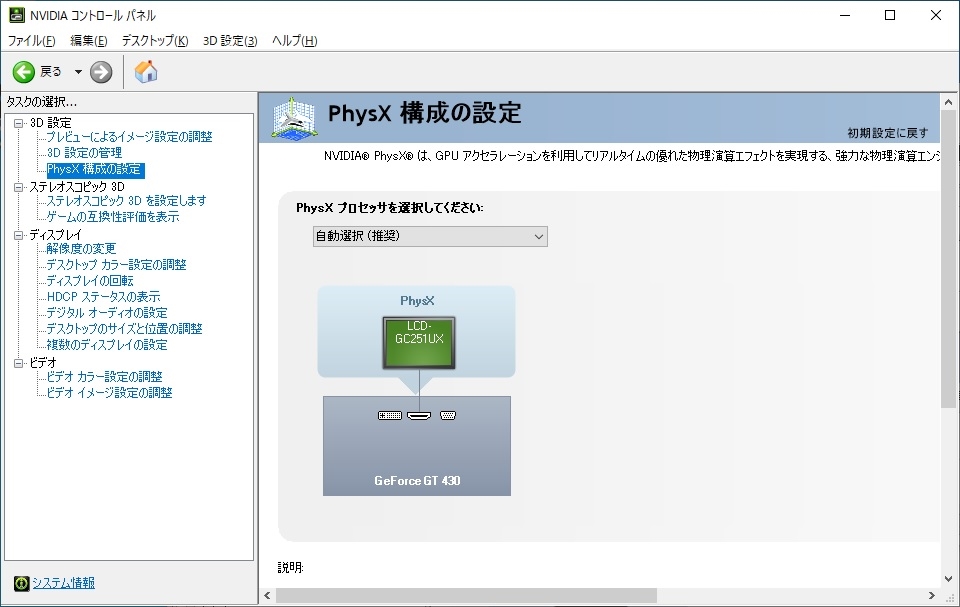Click the horizontal scrollbar right arrow
The width and height of the screenshot is (960, 607).
tap(932, 595)
